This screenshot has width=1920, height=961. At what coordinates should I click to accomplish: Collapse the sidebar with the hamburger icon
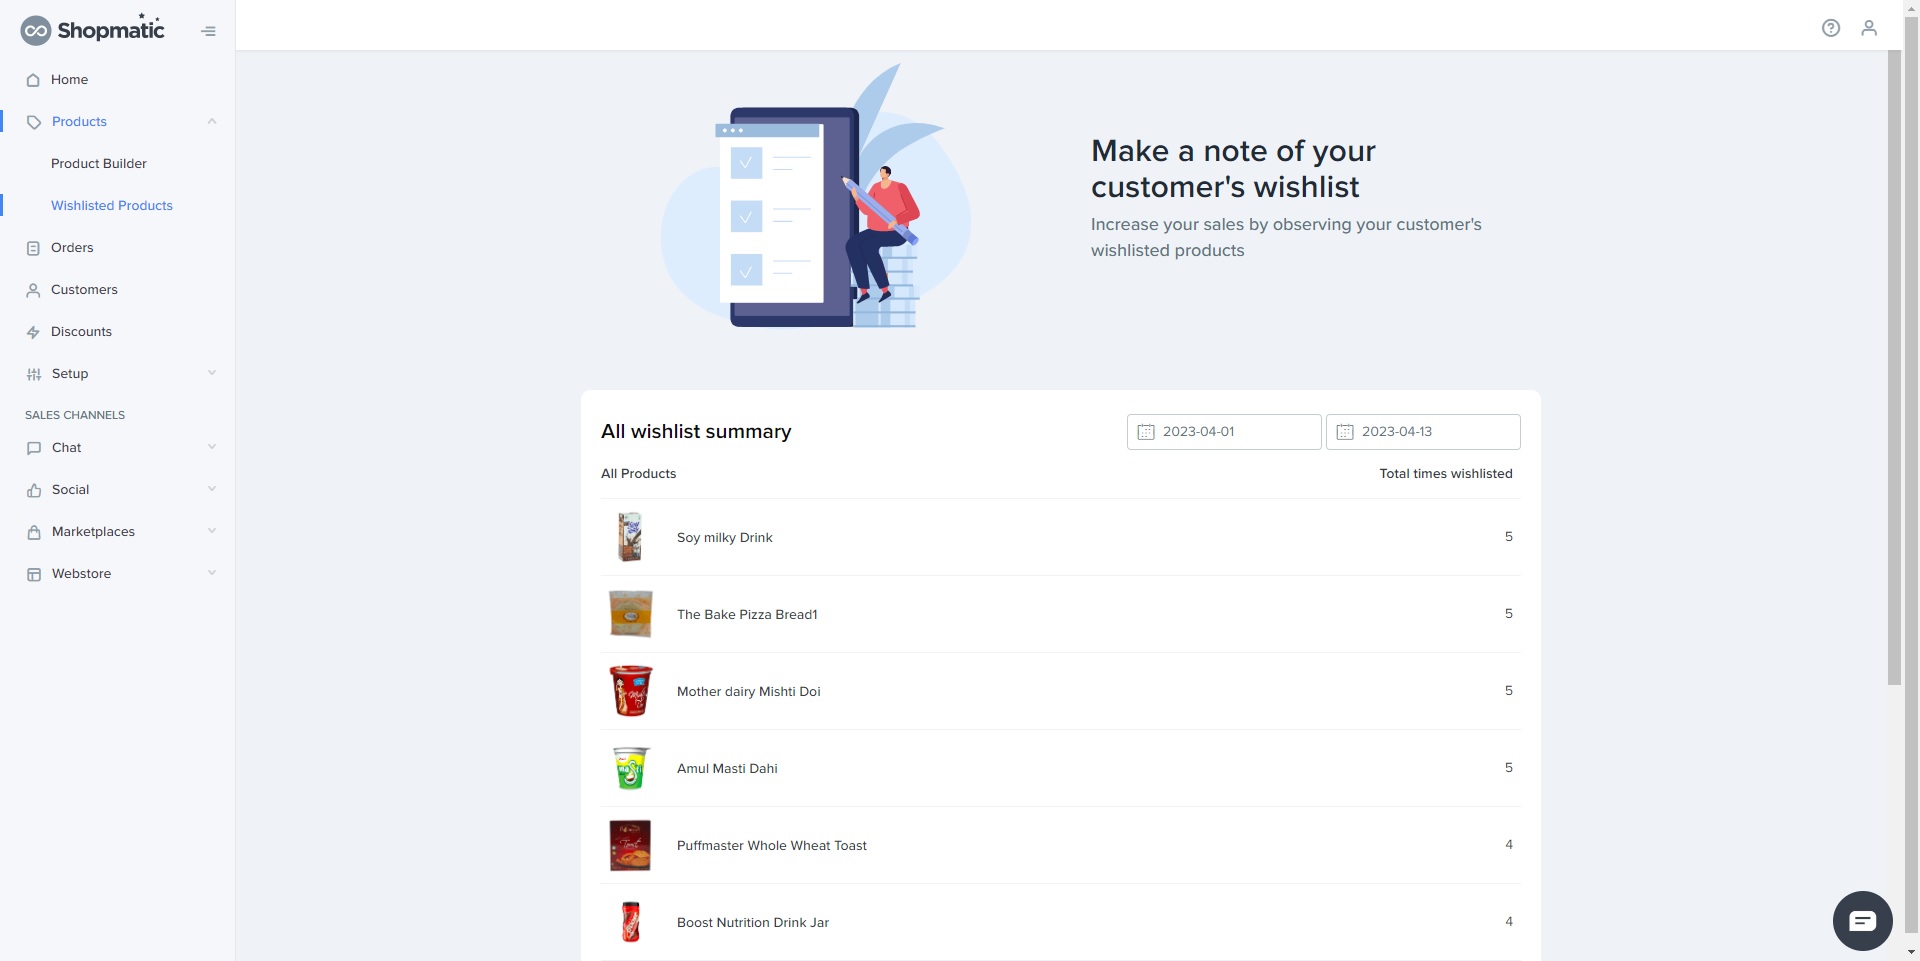point(208,31)
